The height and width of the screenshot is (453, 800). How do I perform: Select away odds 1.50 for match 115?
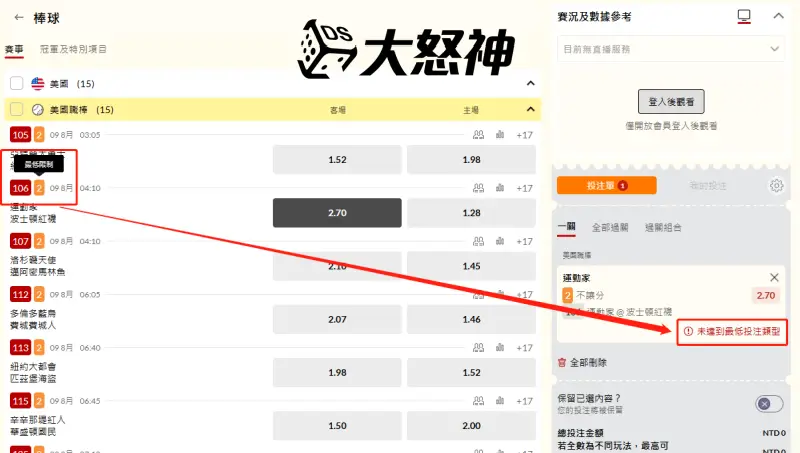click(x=337, y=425)
